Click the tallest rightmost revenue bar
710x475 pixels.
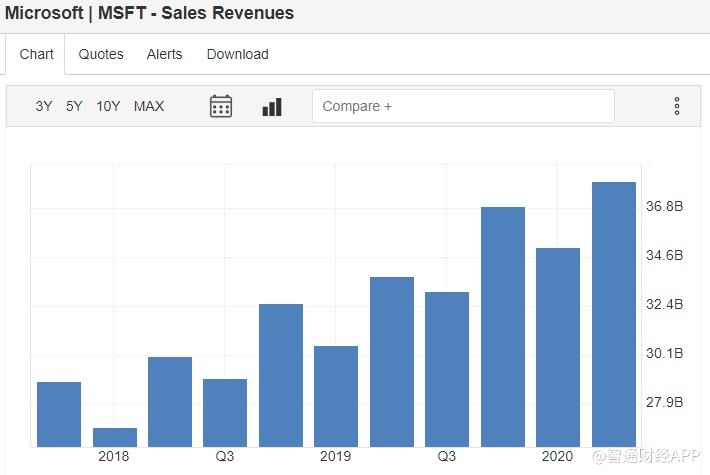614,314
